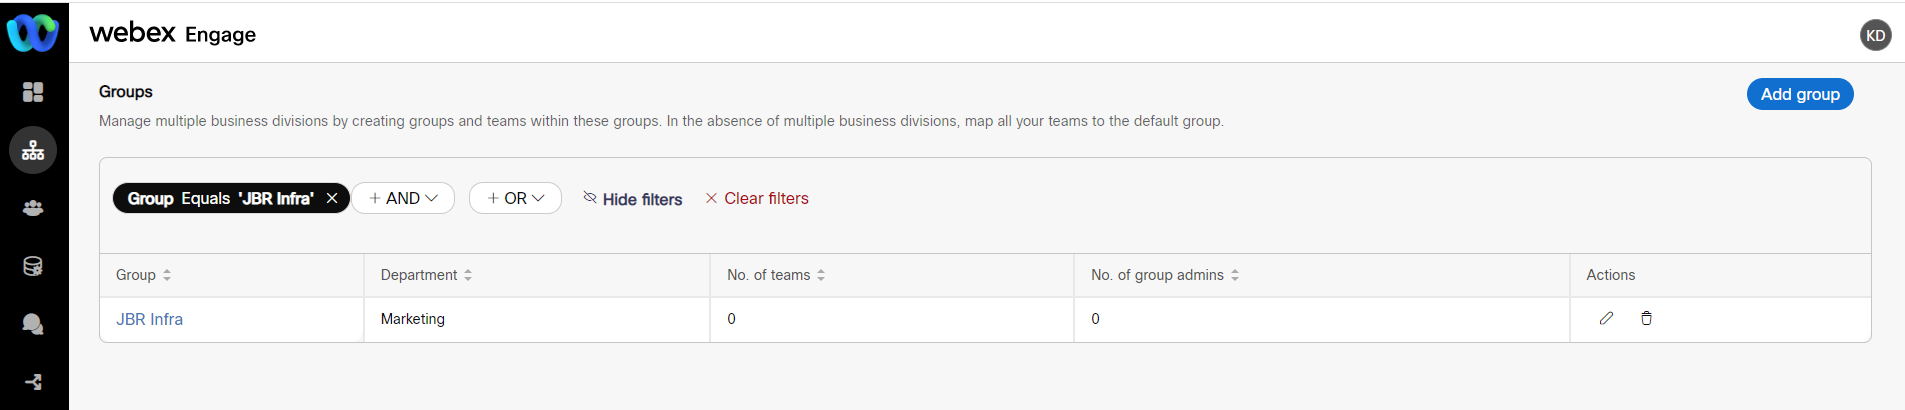1905x410 pixels.
Task: Open the database assets sidebar icon
Action: [33, 266]
